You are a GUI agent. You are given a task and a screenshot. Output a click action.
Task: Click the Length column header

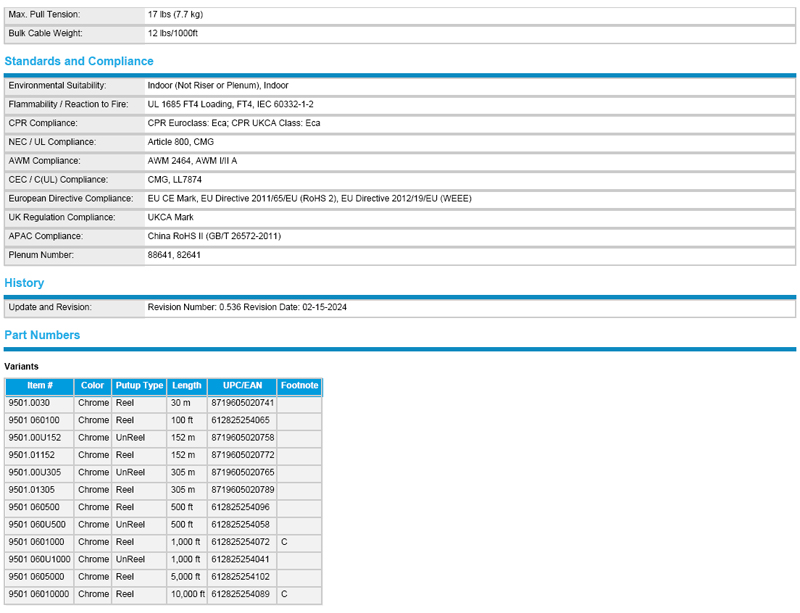click(x=186, y=385)
